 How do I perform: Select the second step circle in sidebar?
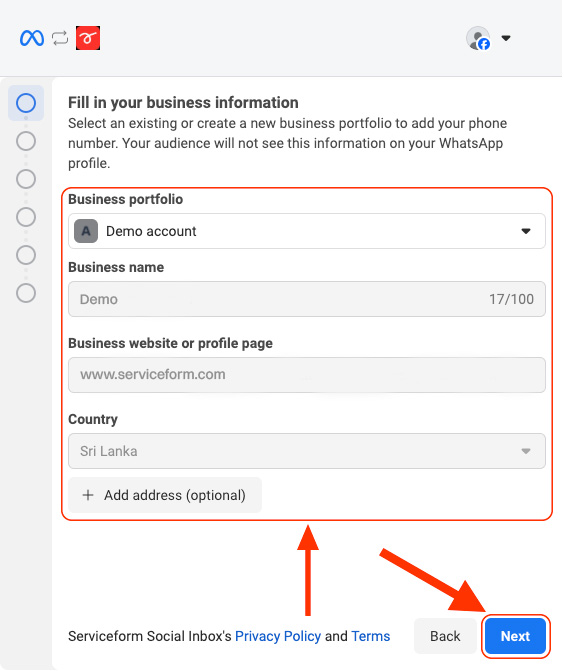[x=26, y=141]
